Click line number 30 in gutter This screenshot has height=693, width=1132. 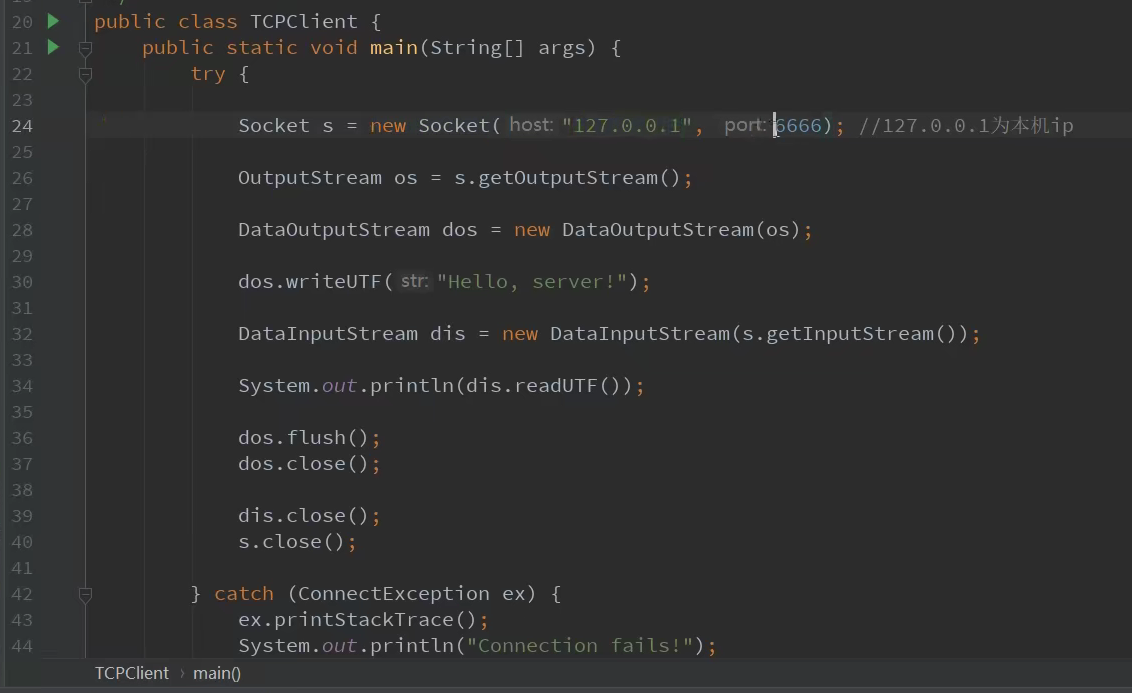22,282
